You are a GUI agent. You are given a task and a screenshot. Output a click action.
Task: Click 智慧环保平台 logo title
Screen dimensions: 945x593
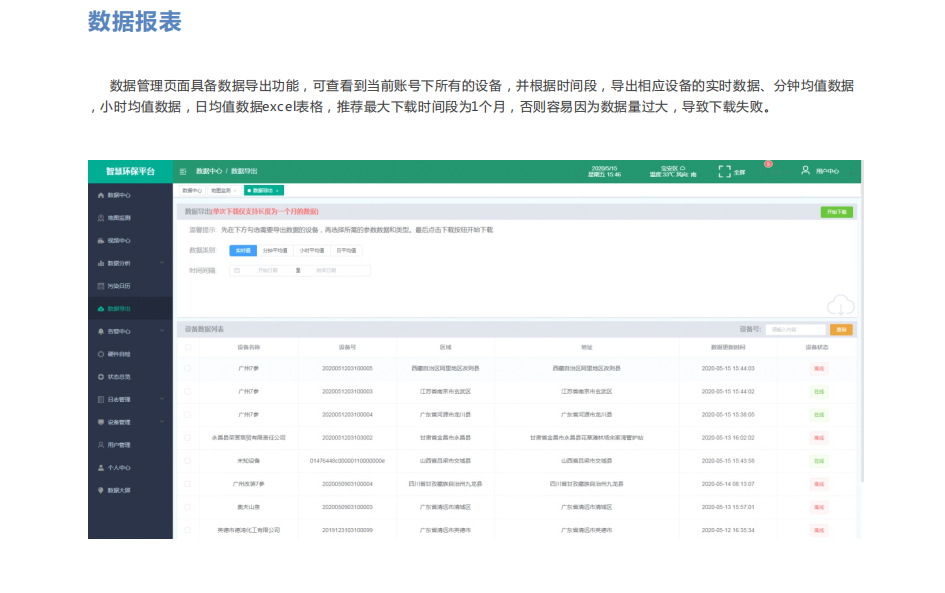pyautogui.click(x=130, y=172)
